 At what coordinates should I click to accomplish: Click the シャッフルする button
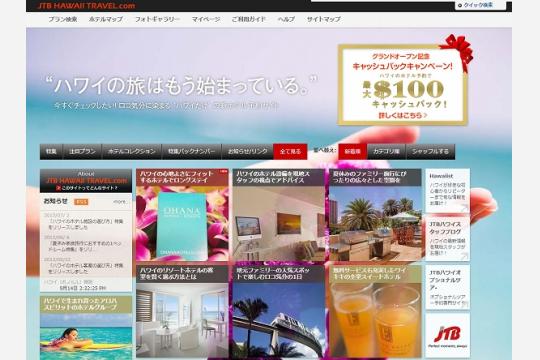430,152
